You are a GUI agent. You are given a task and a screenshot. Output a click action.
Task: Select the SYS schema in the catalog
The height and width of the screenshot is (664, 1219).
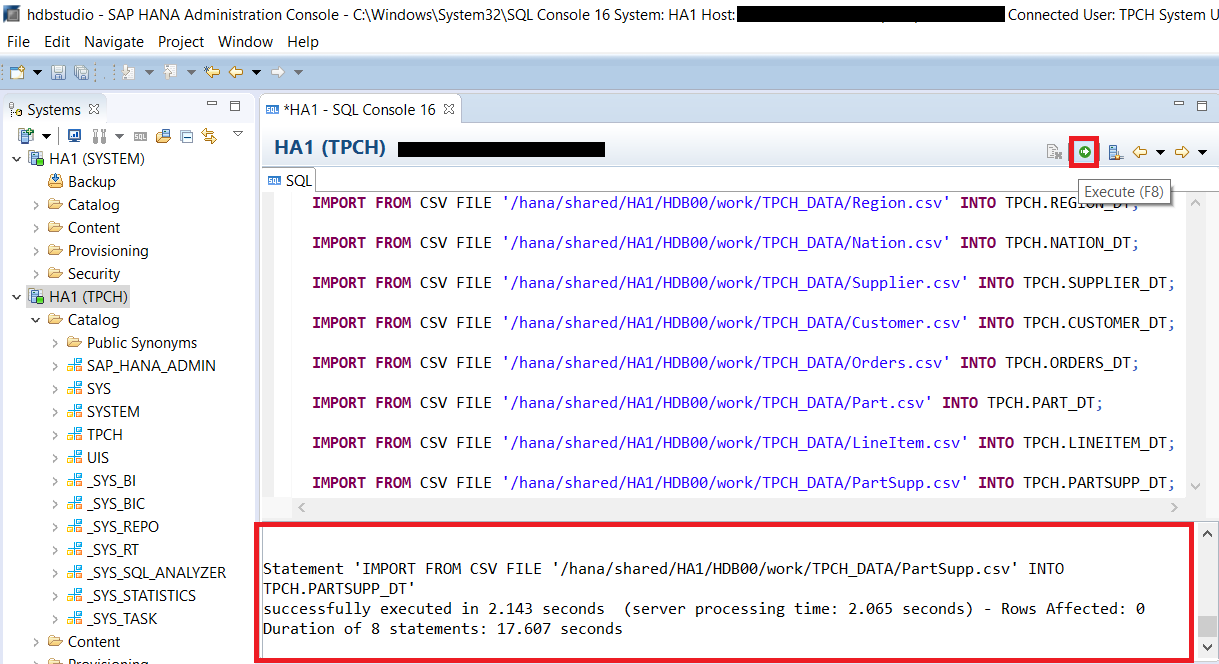click(x=89, y=389)
